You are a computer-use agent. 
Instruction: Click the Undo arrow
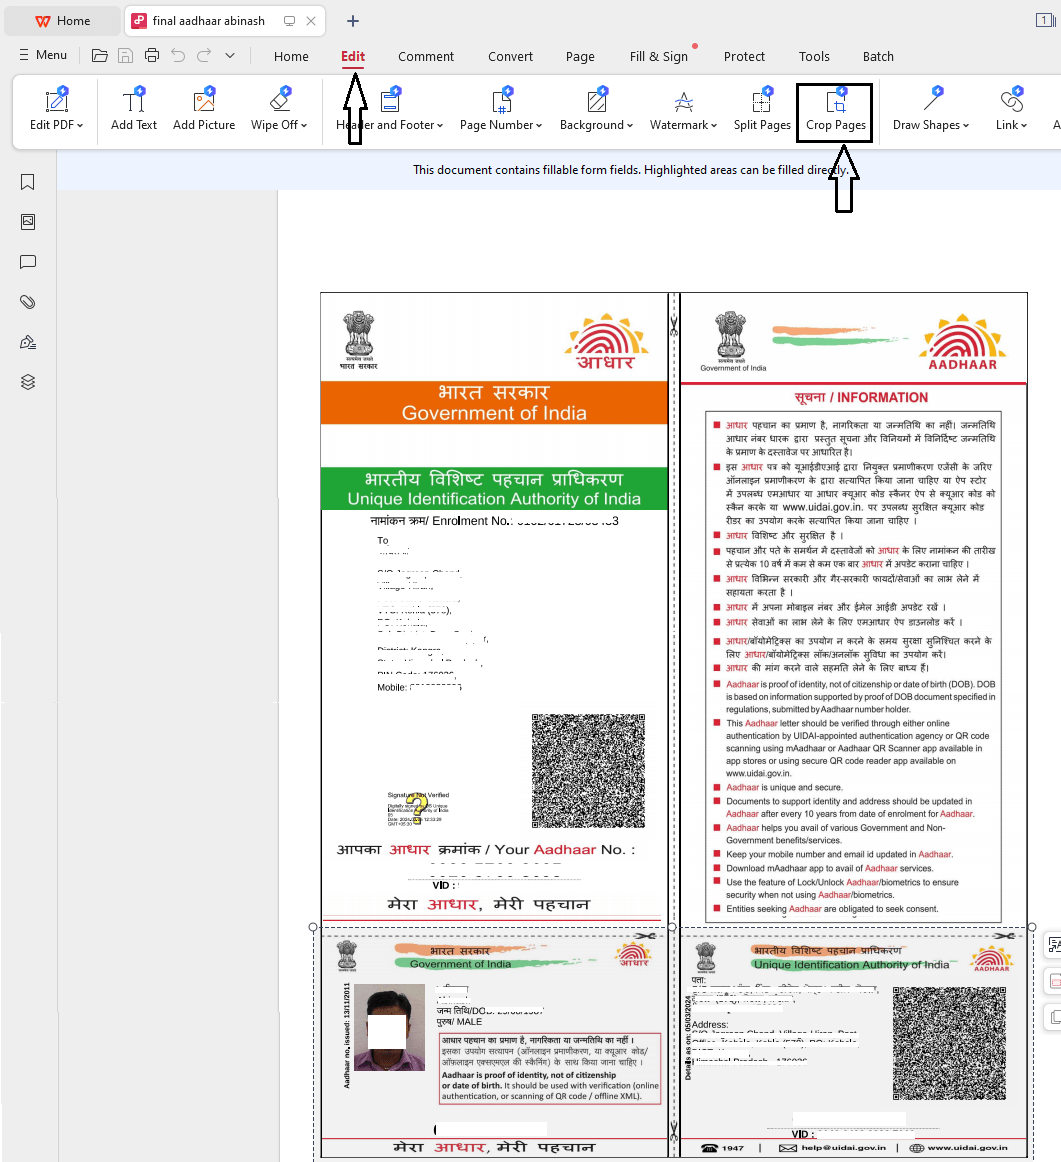[178, 56]
